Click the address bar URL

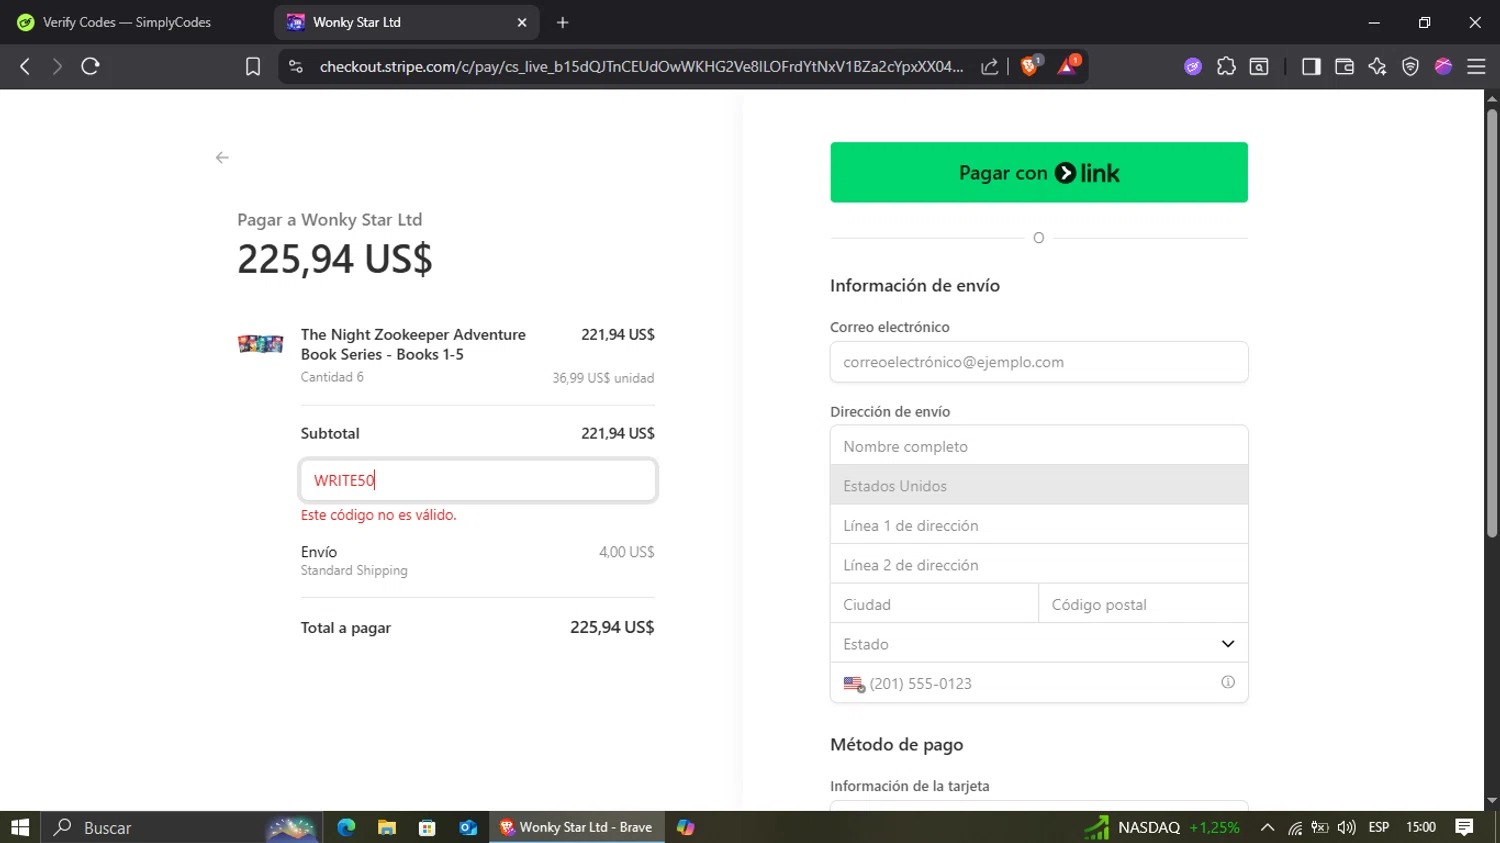coord(641,66)
